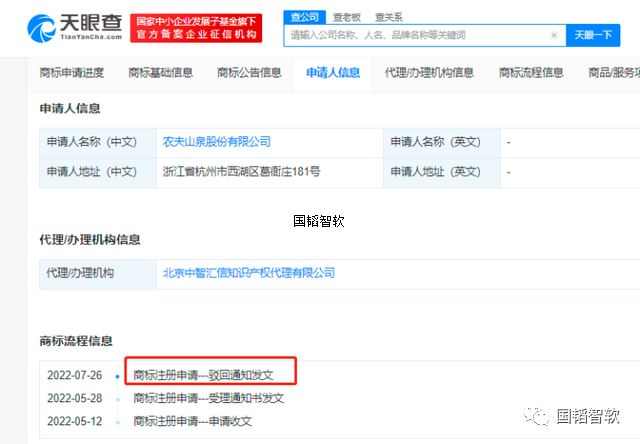The image size is (640, 444).
Task: Click the 商标注册申请---驳回通知发文 entry
Action: (203, 375)
